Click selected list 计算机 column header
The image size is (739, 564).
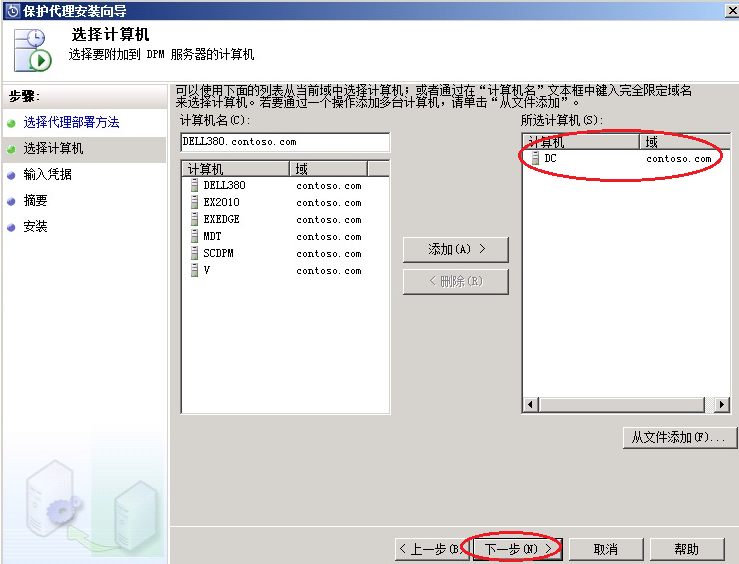pos(581,141)
